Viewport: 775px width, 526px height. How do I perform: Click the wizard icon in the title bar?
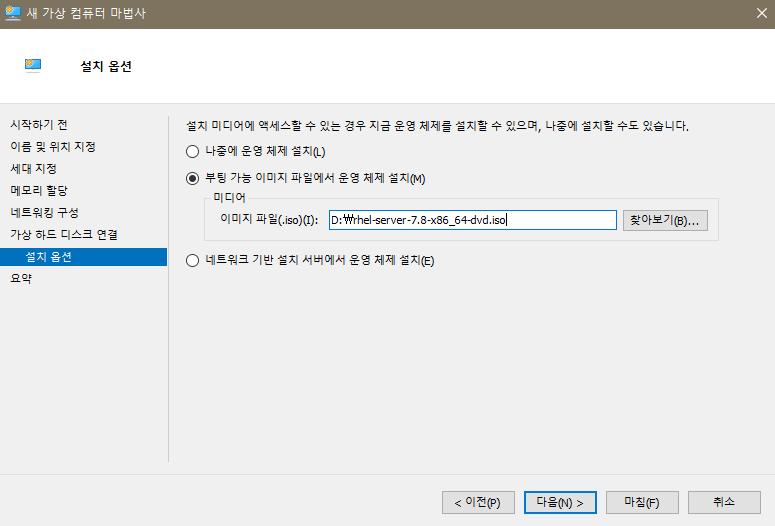12,13
